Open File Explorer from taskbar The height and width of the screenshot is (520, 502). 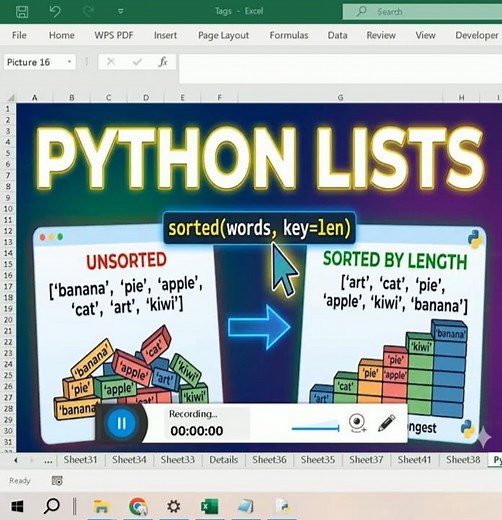pyautogui.click(x=101, y=507)
